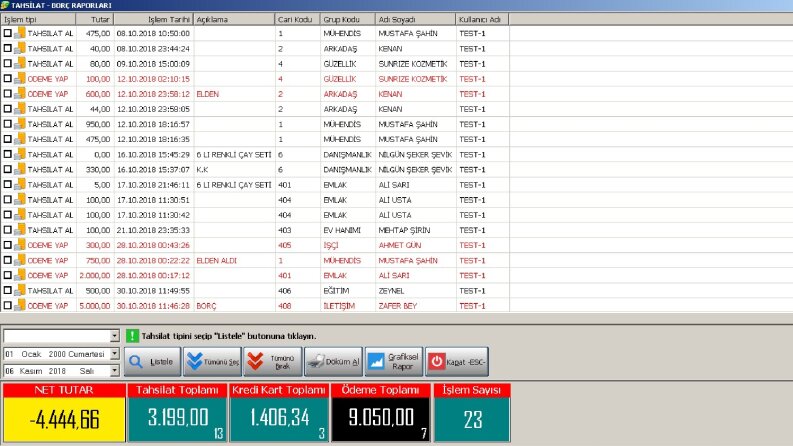
Task: Check the first TAHSİLAT AL 475,00 row checkbox
Action: coord(8,33)
